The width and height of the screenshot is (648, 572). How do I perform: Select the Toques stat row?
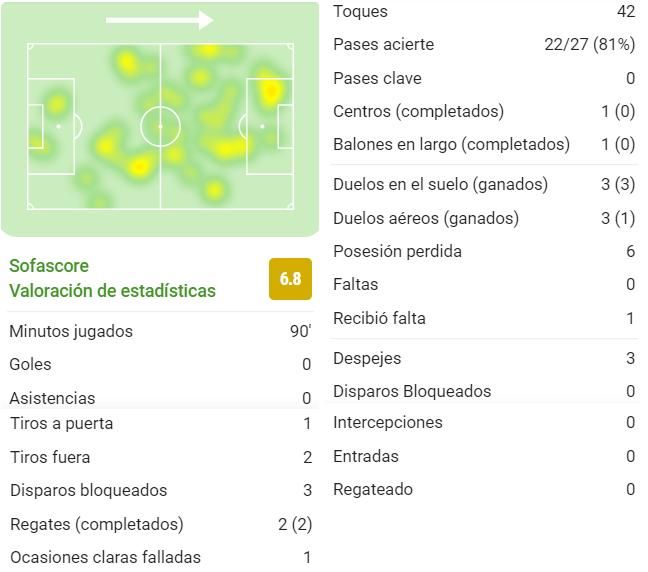click(484, 11)
